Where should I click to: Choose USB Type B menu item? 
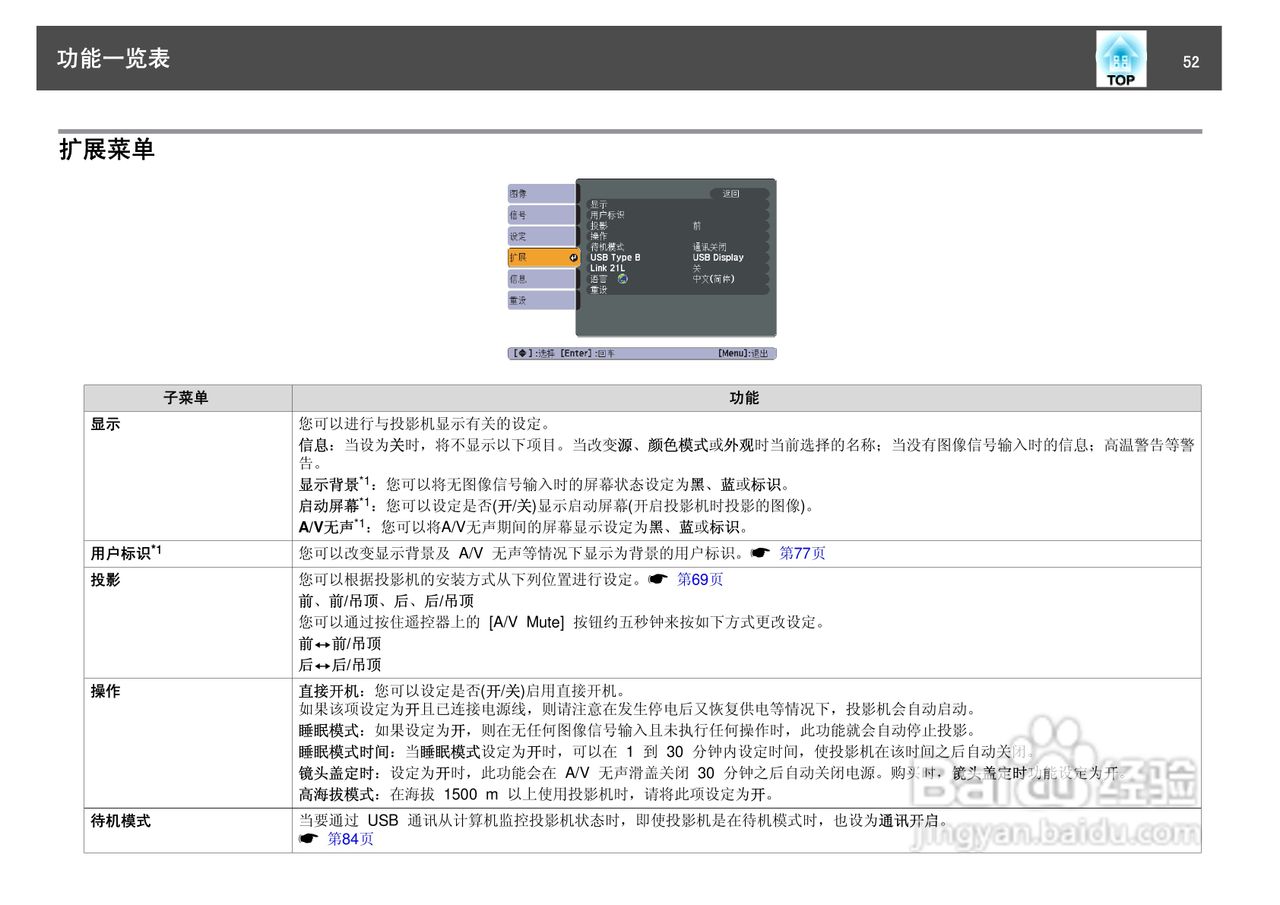pyautogui.click(x=615, y=258)
